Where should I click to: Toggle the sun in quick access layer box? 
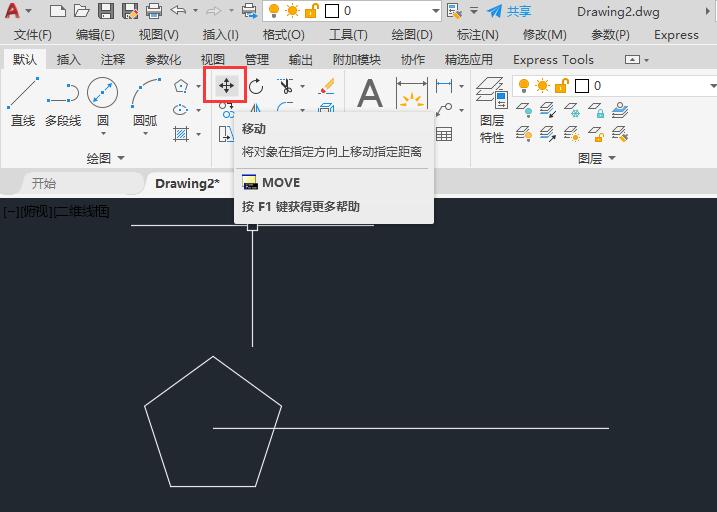click(292, 11)
